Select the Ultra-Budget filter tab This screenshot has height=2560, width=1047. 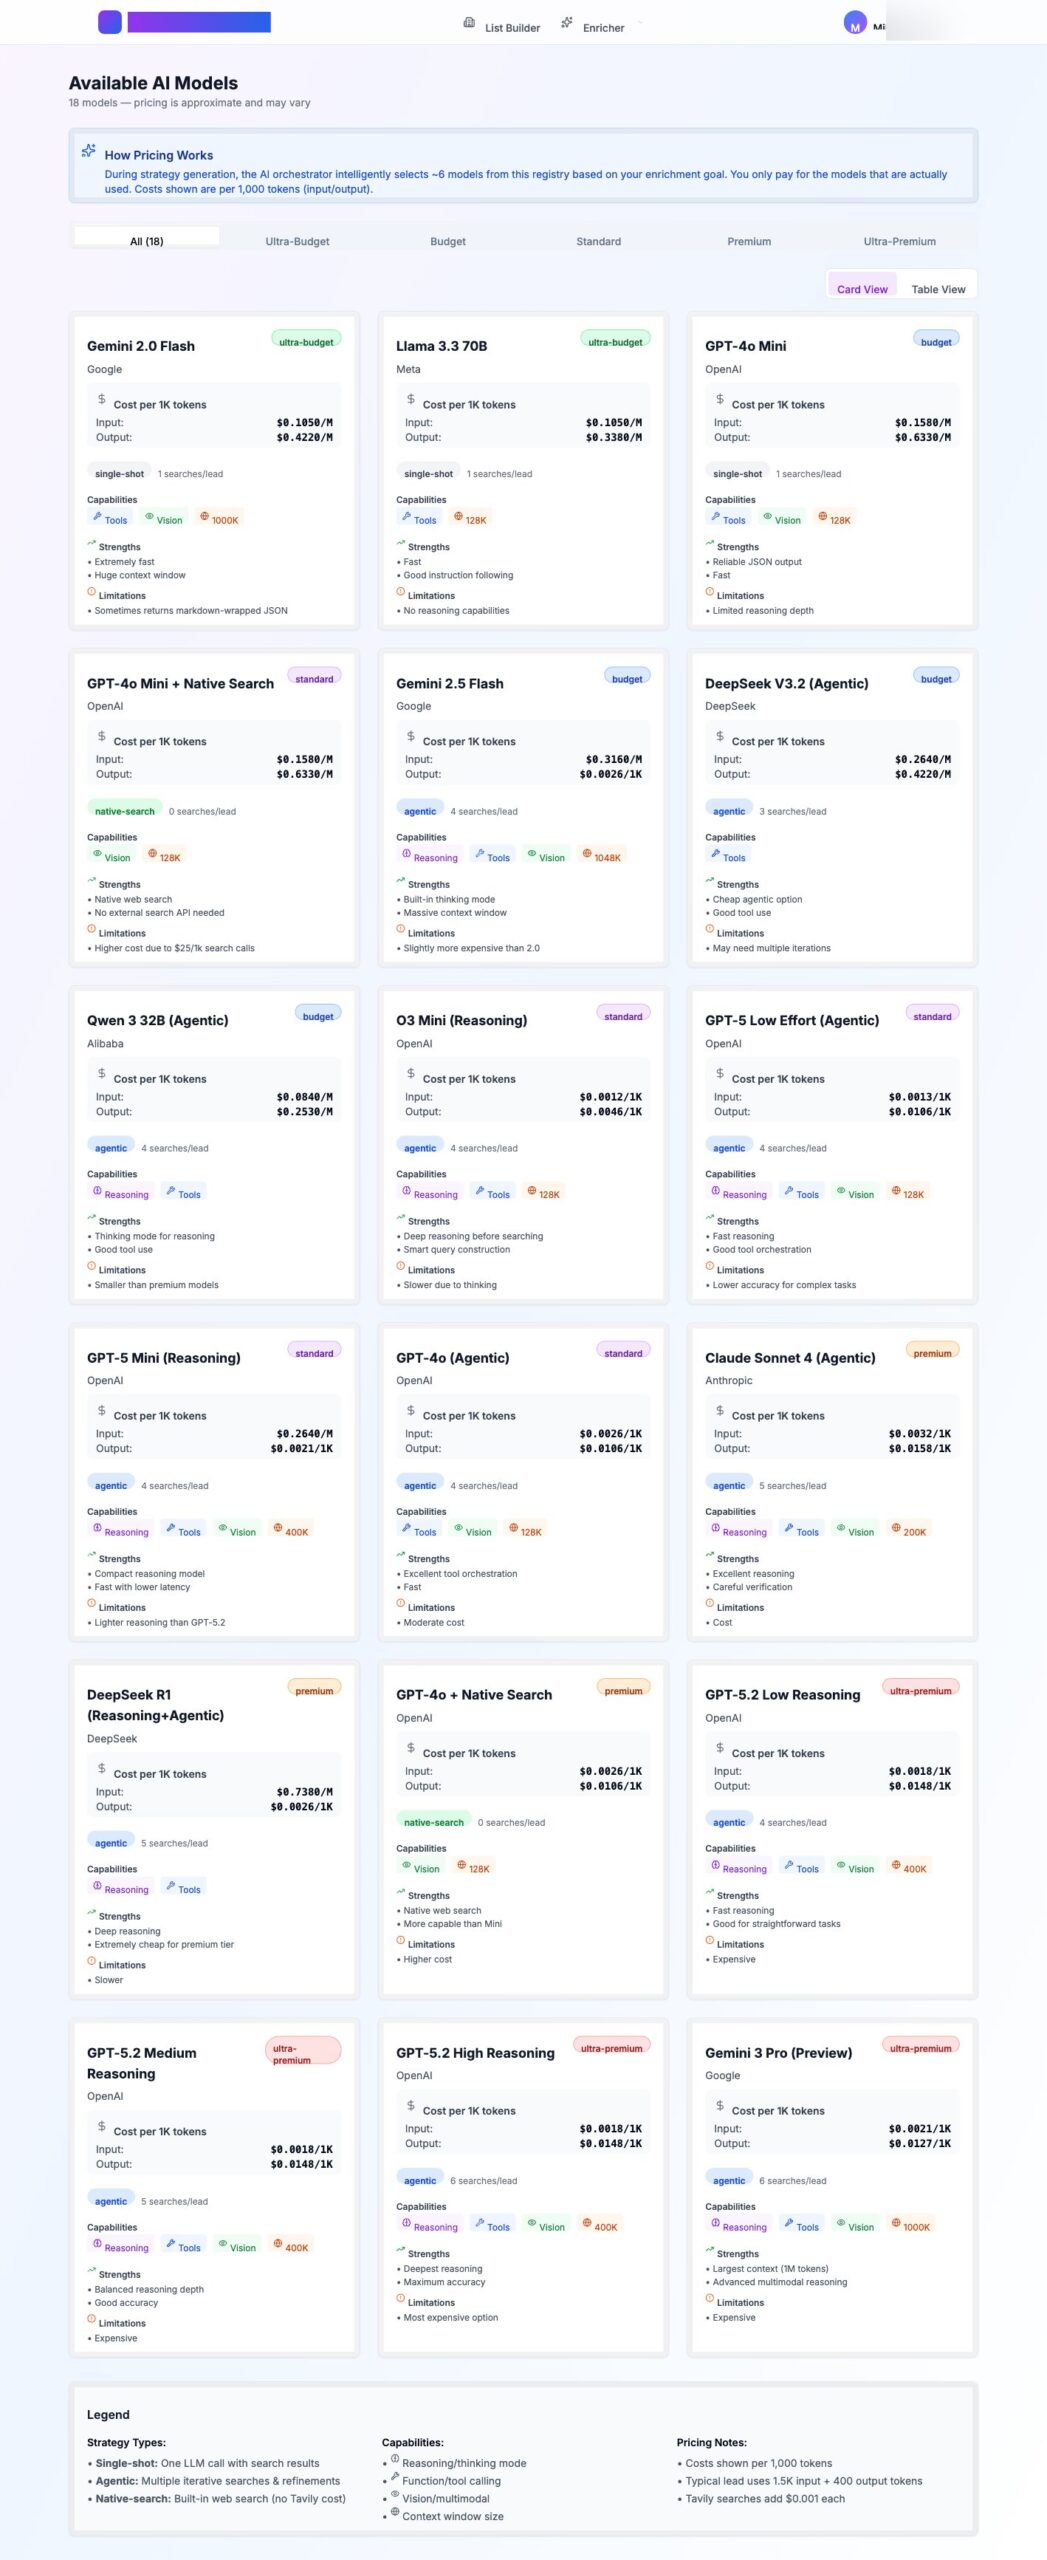297,241
